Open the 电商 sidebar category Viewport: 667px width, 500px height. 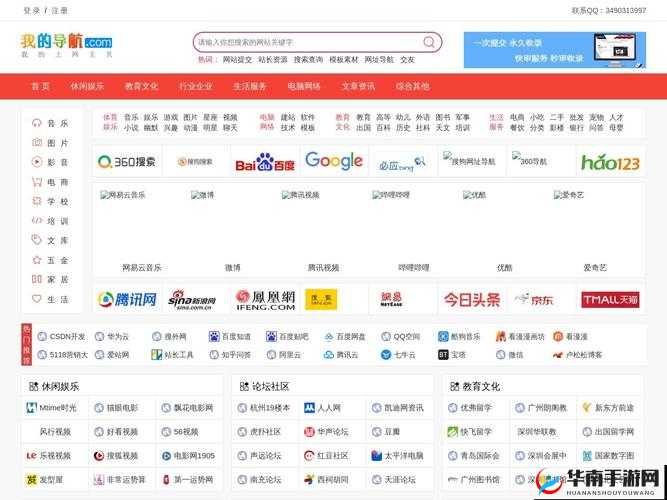[51, 182]
